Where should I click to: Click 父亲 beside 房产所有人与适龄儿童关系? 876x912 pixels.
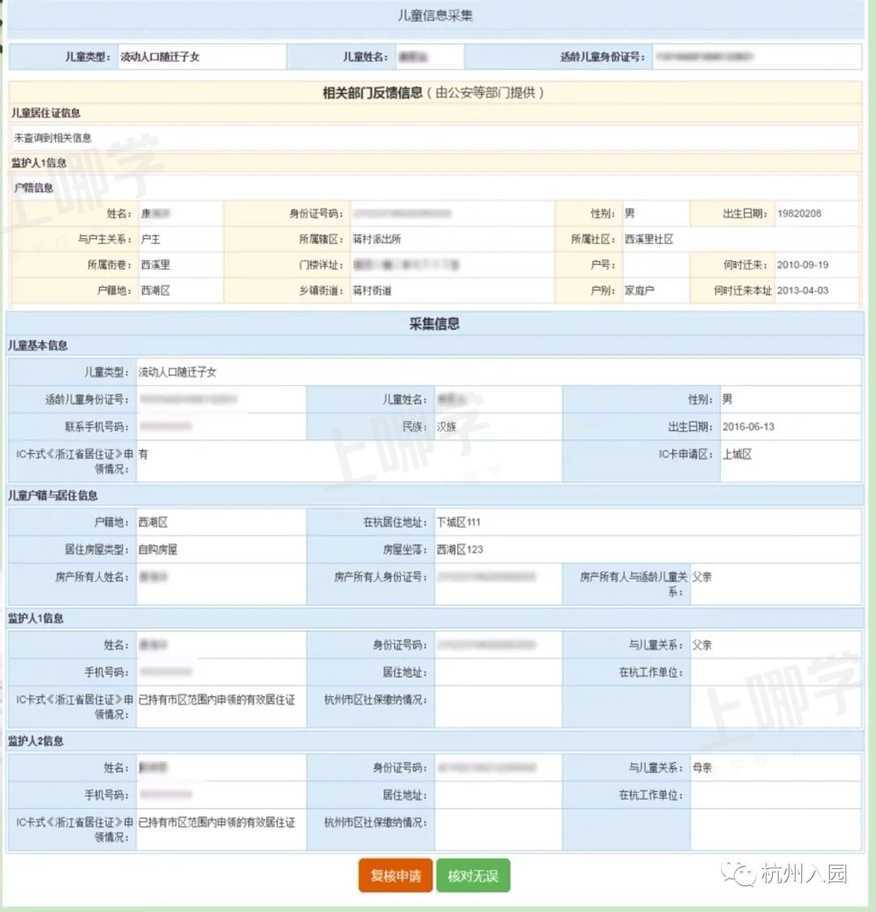702,576
